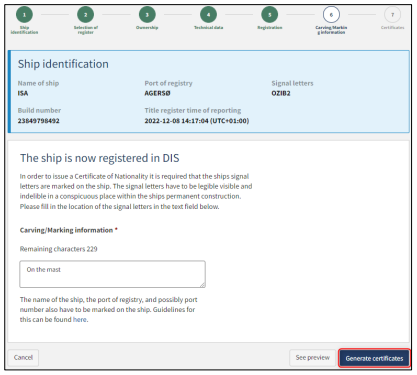Jump to step 5 Registration circle
The image size is (417, 375).
[x=270, y=15]
